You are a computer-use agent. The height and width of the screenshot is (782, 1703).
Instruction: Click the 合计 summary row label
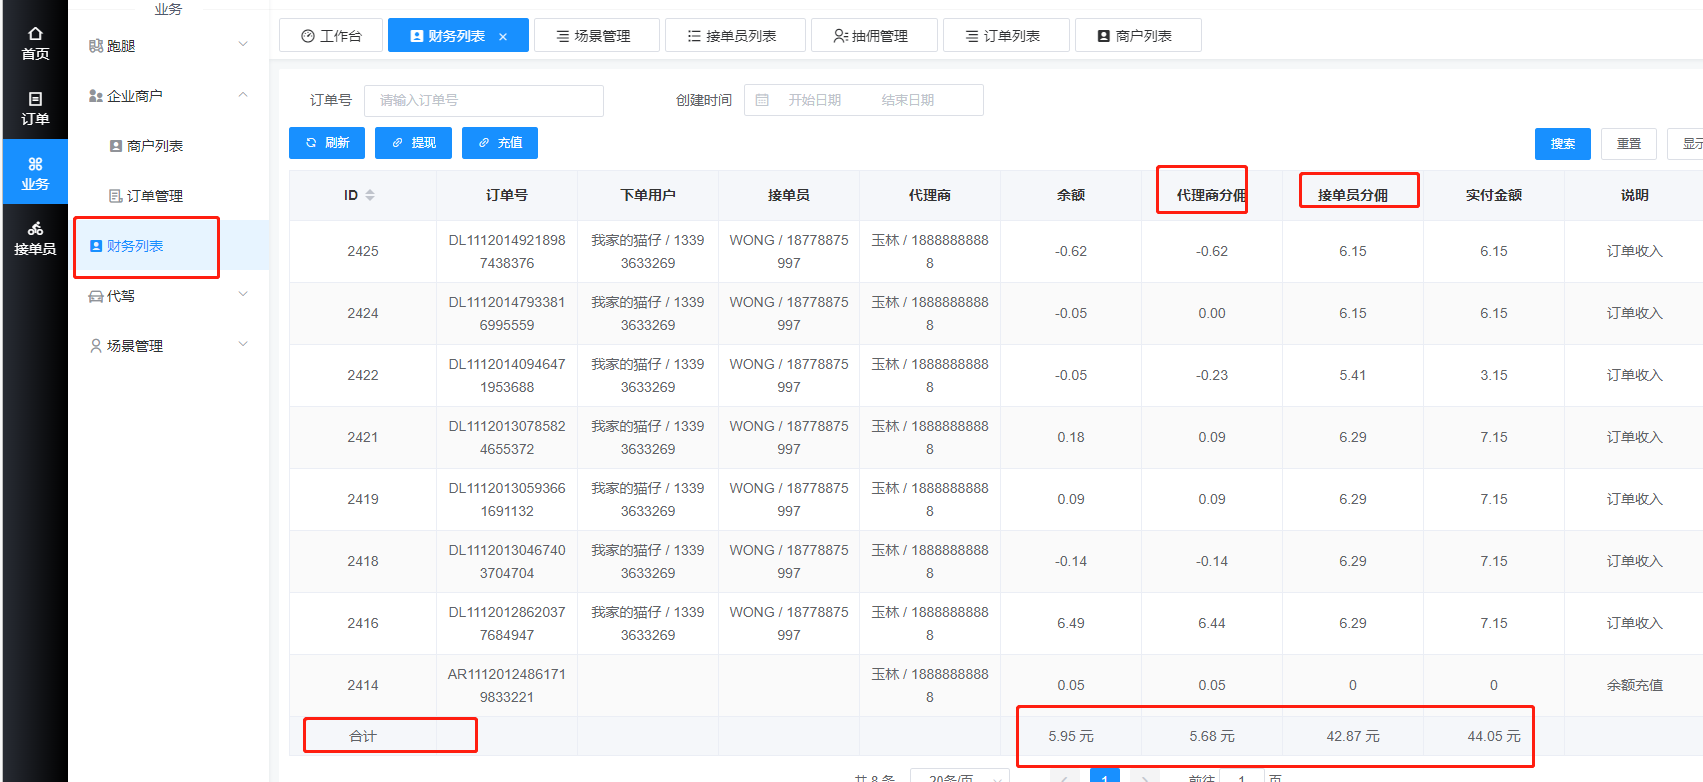(363, 736)
